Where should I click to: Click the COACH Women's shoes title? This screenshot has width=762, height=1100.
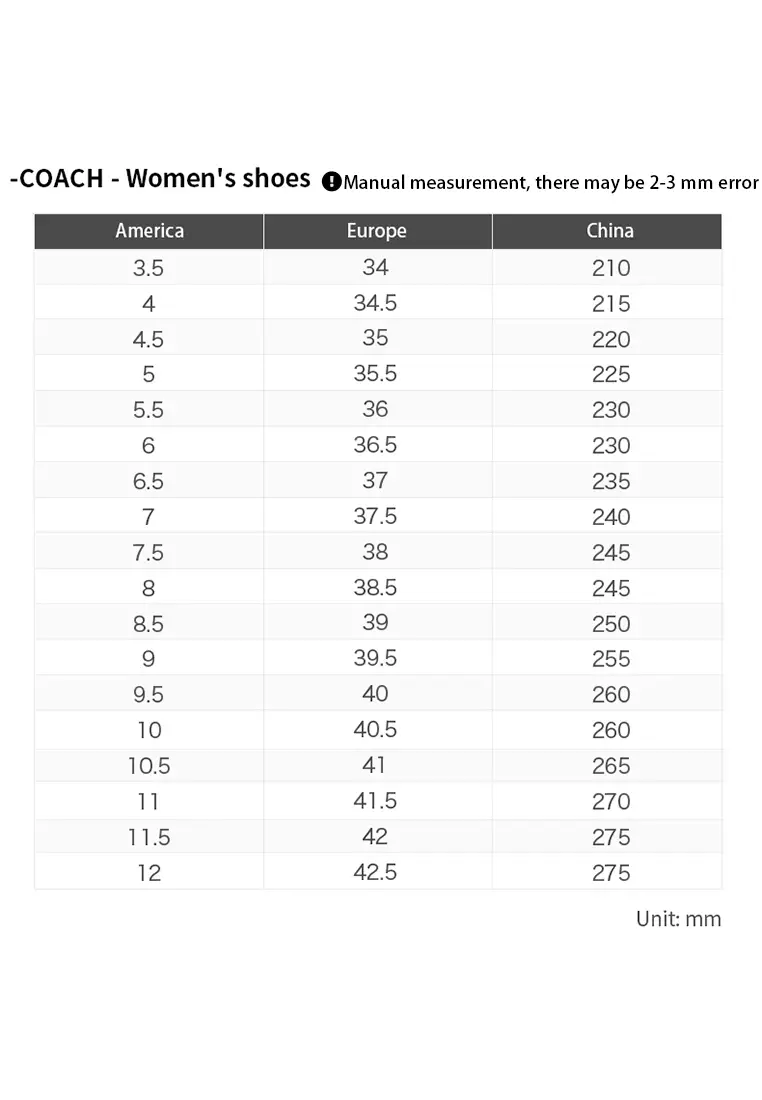pos(160,179)
